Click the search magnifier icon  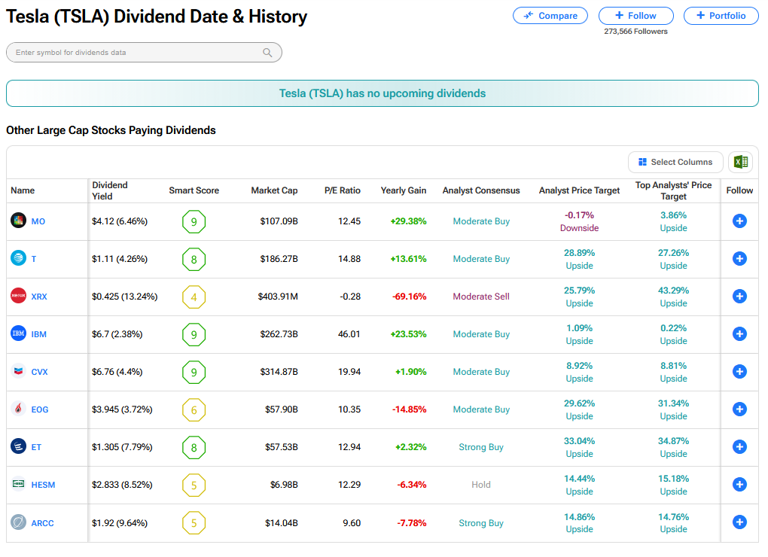pos(268,53)
